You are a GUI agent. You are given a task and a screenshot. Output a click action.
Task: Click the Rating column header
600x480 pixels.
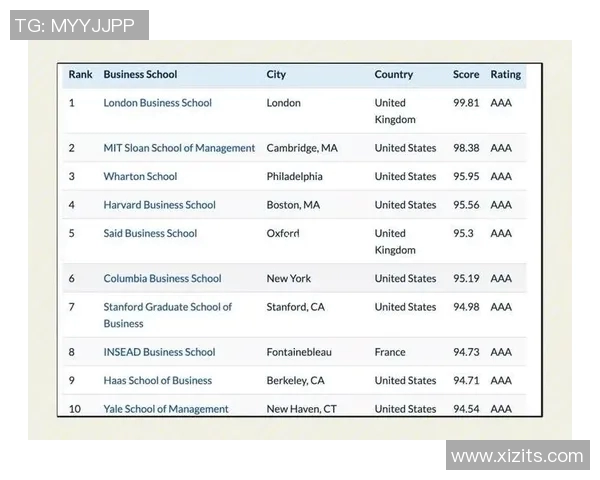point(505,74)
